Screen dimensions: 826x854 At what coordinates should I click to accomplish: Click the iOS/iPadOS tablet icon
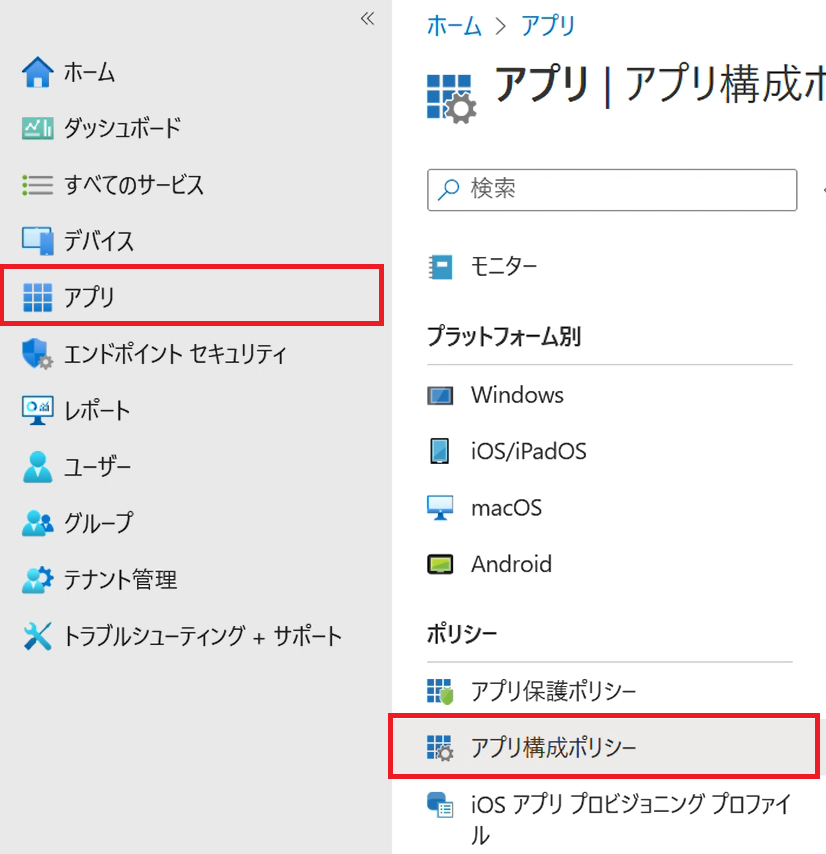click(x=440, y=451)
